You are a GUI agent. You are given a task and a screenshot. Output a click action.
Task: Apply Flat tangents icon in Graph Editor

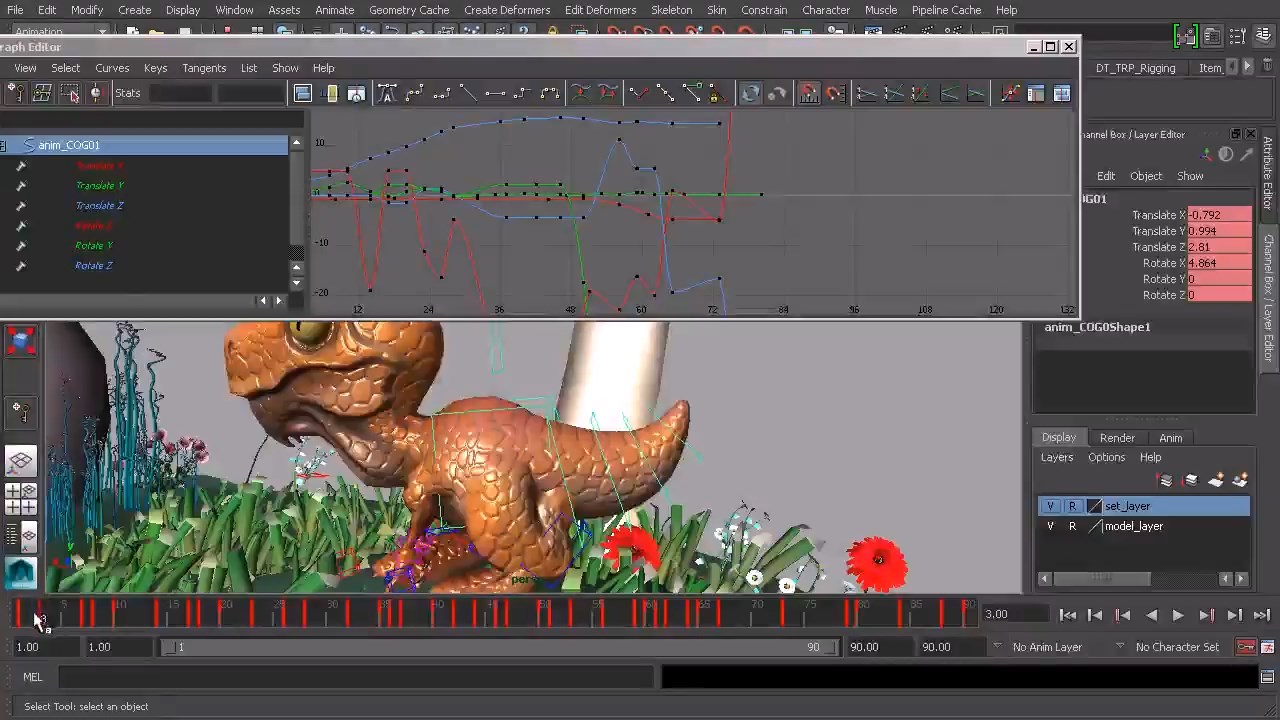coord(495,93)
